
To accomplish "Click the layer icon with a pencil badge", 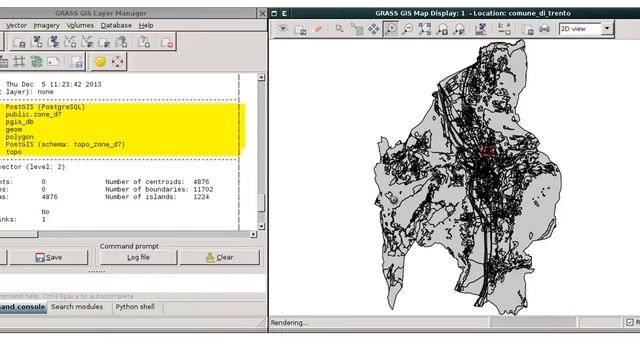I will [x=104, y=42].
